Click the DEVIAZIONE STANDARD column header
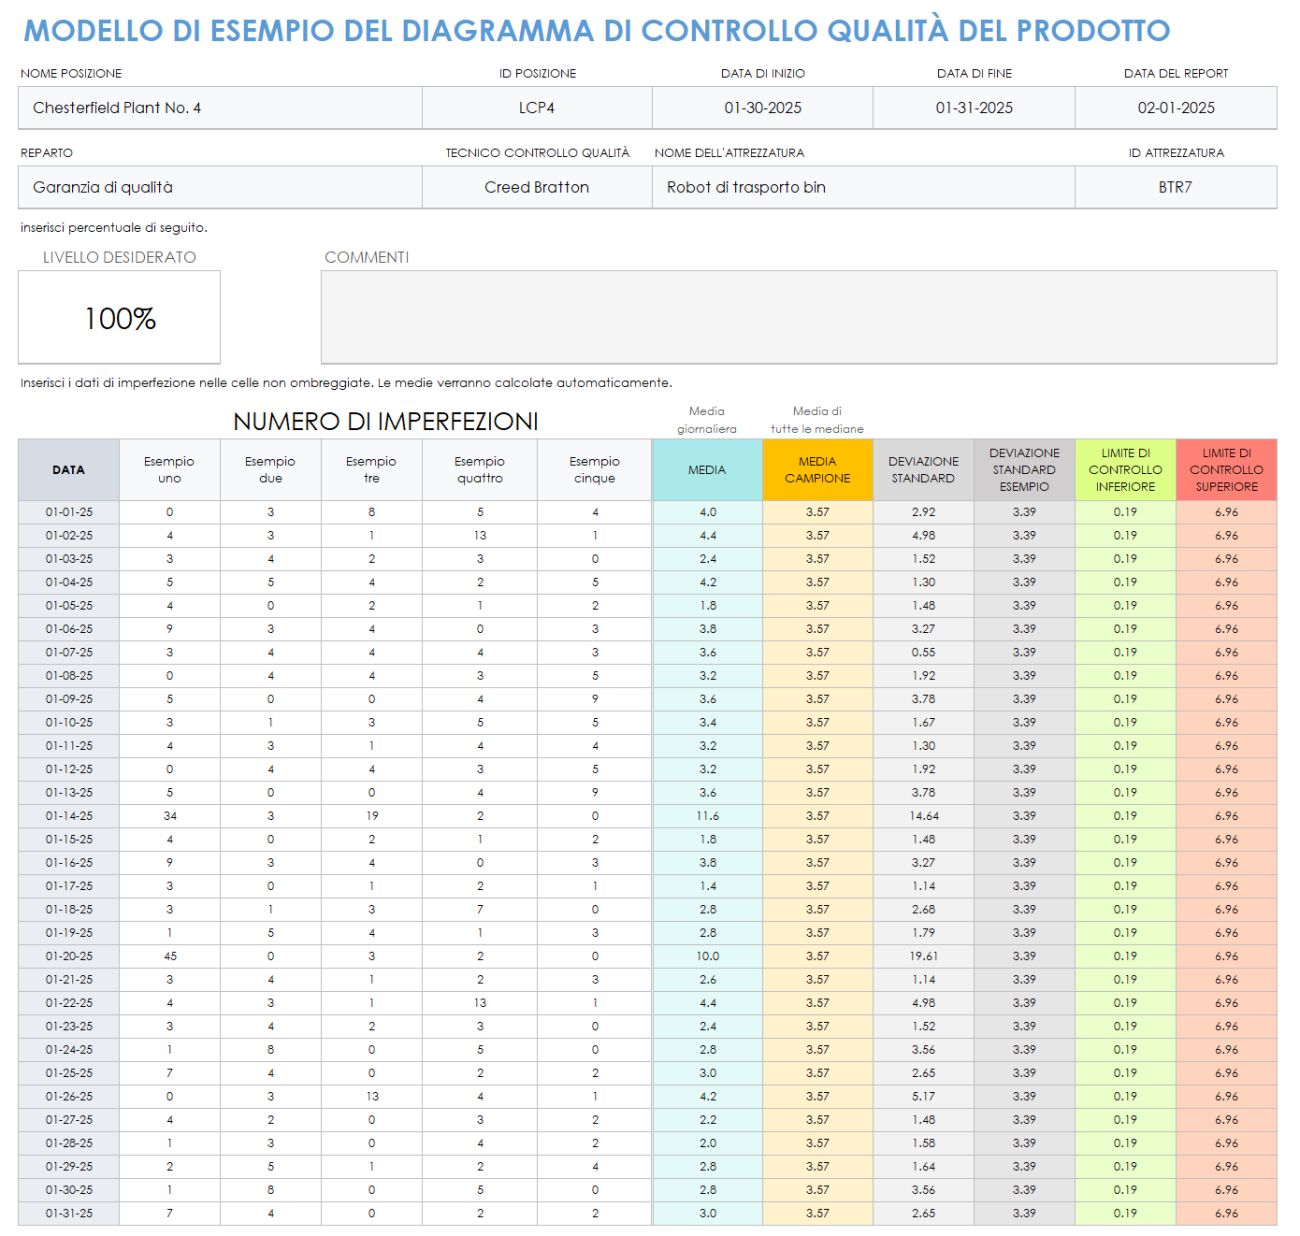The height and width of the screenshot is (1236, 1300). (x=923, y=469)
